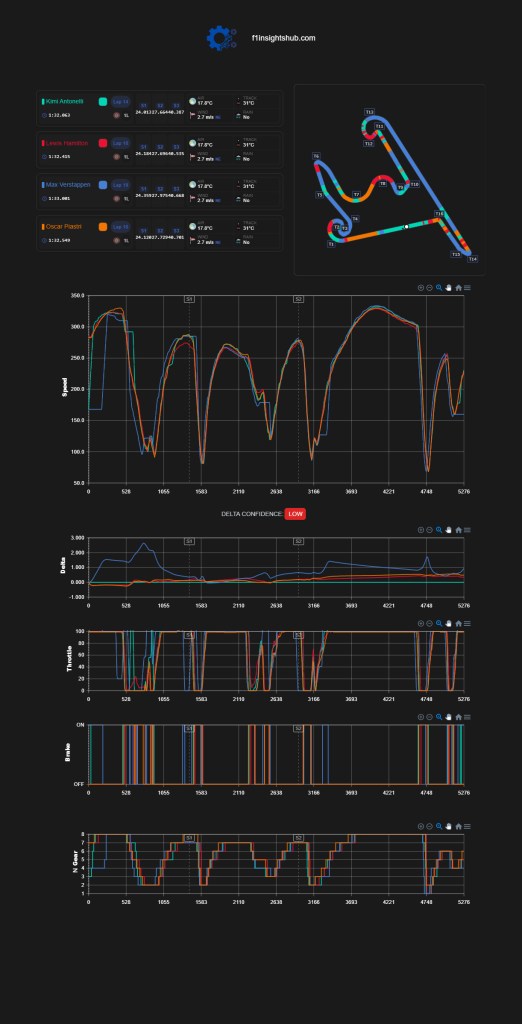
Task: Reset the Throttle chart with home icon
Action: coord(459,623)
